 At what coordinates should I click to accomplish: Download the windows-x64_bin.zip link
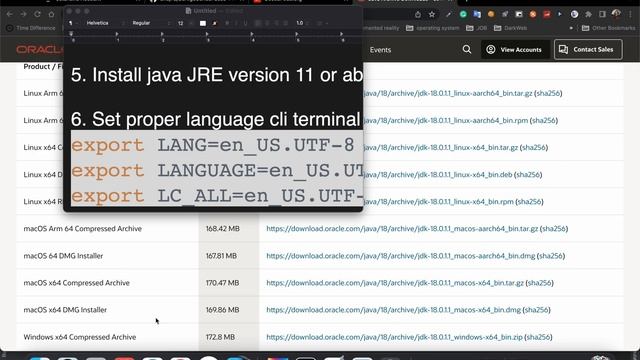[394, 337]
